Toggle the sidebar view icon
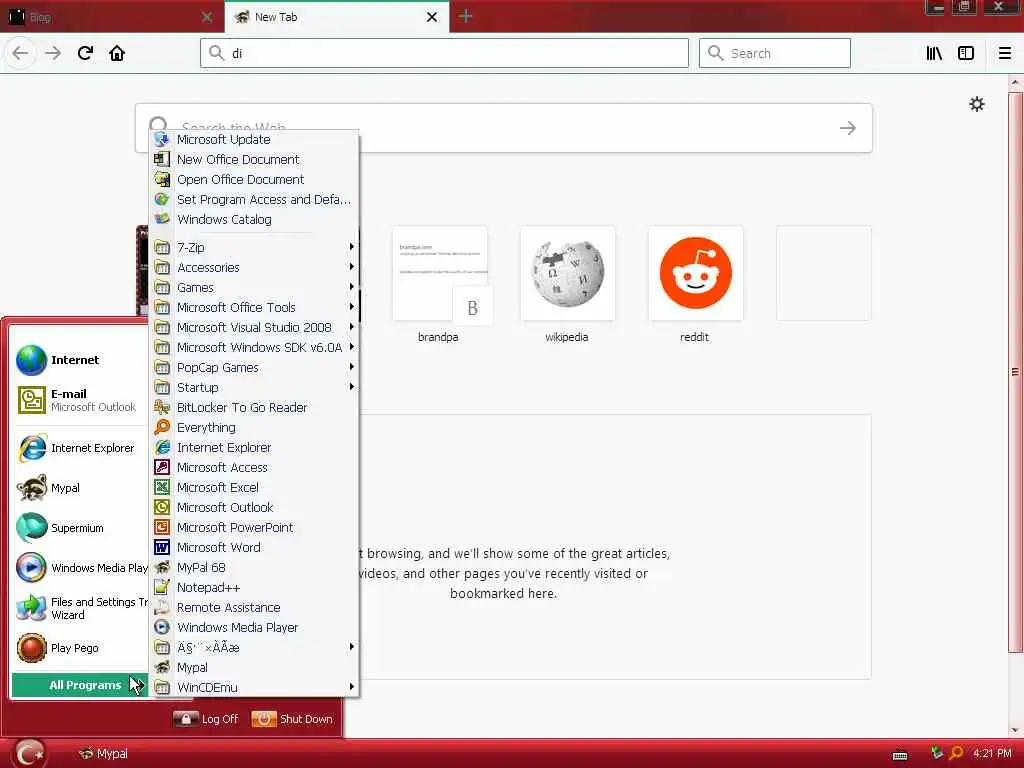1024x768 pixels. pyautogui.click(x=966, y=53)
